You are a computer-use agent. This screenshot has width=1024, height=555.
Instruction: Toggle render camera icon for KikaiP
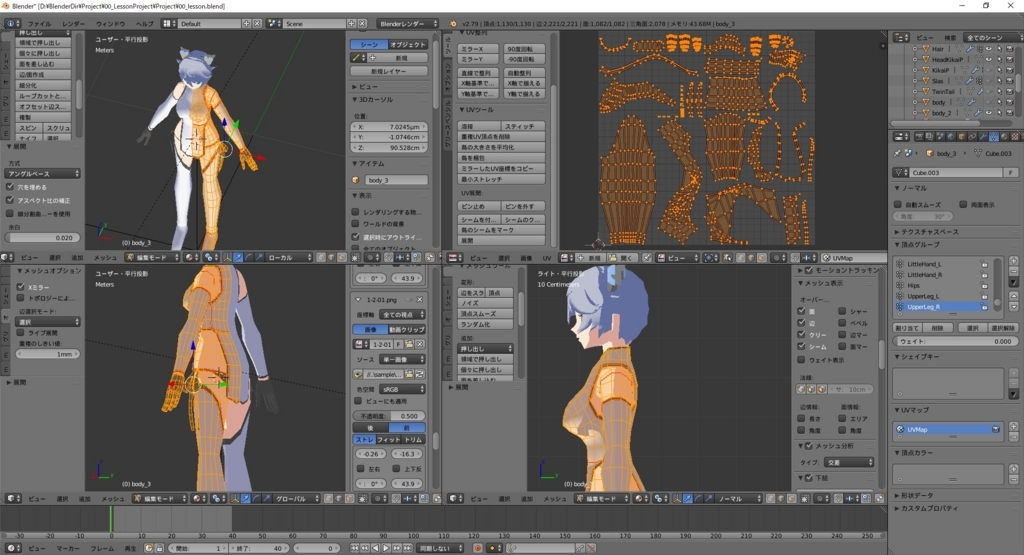1010,70
